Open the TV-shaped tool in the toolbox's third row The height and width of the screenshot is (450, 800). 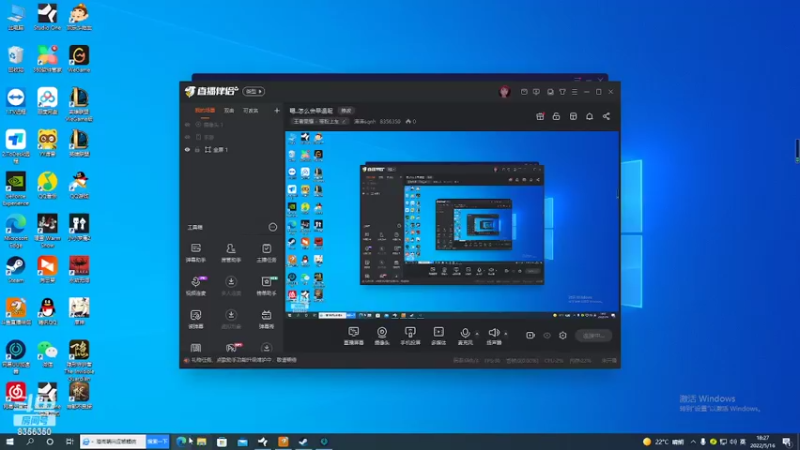click(266, 319)
